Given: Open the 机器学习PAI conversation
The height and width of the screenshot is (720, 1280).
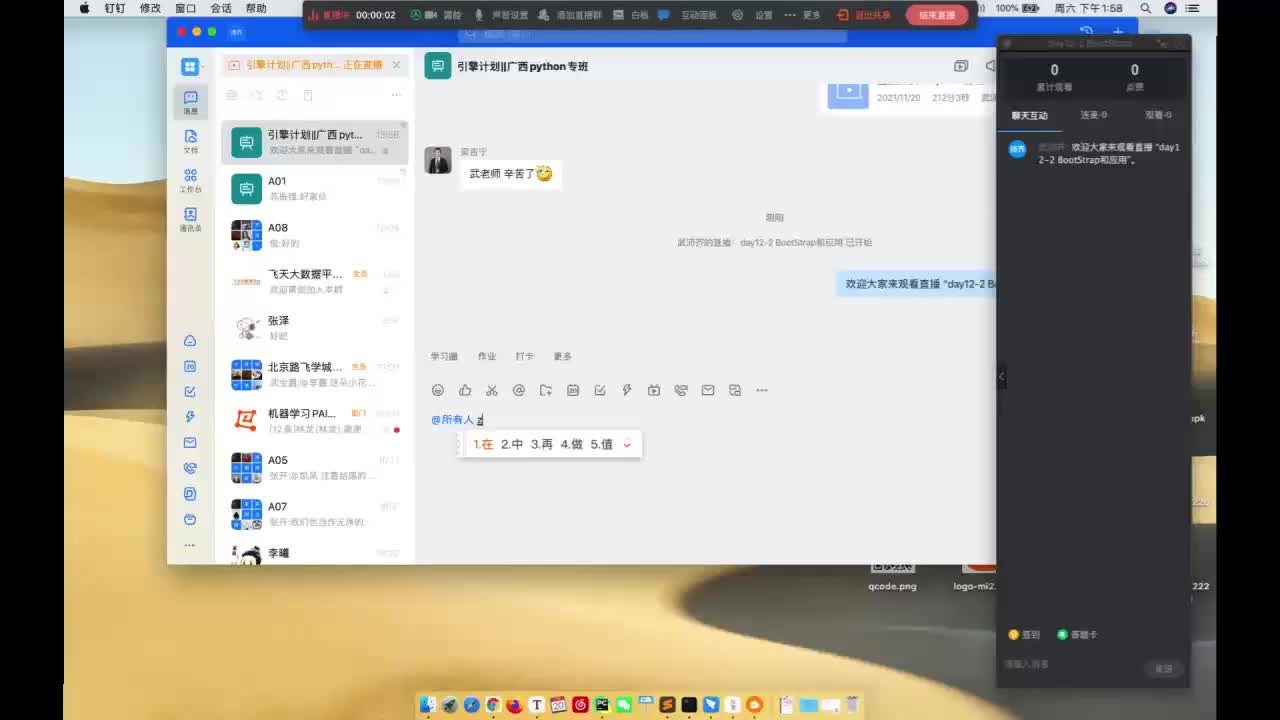Looking at the screenshot, I should point(314,420).
